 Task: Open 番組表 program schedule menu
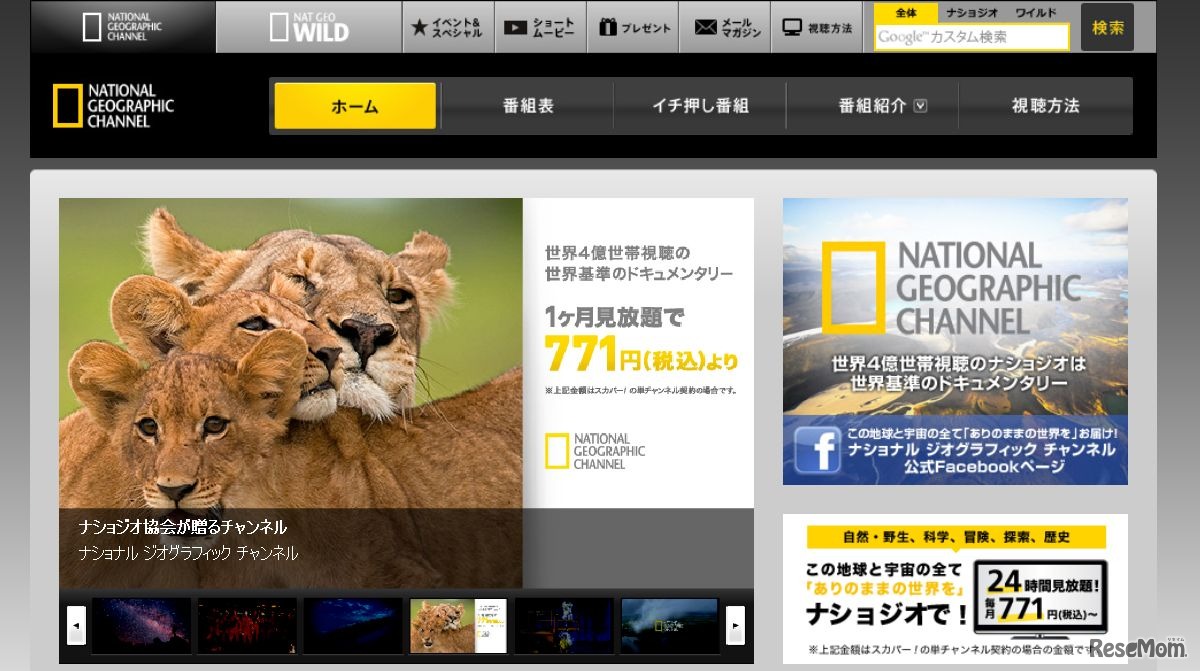coord(528,106)
